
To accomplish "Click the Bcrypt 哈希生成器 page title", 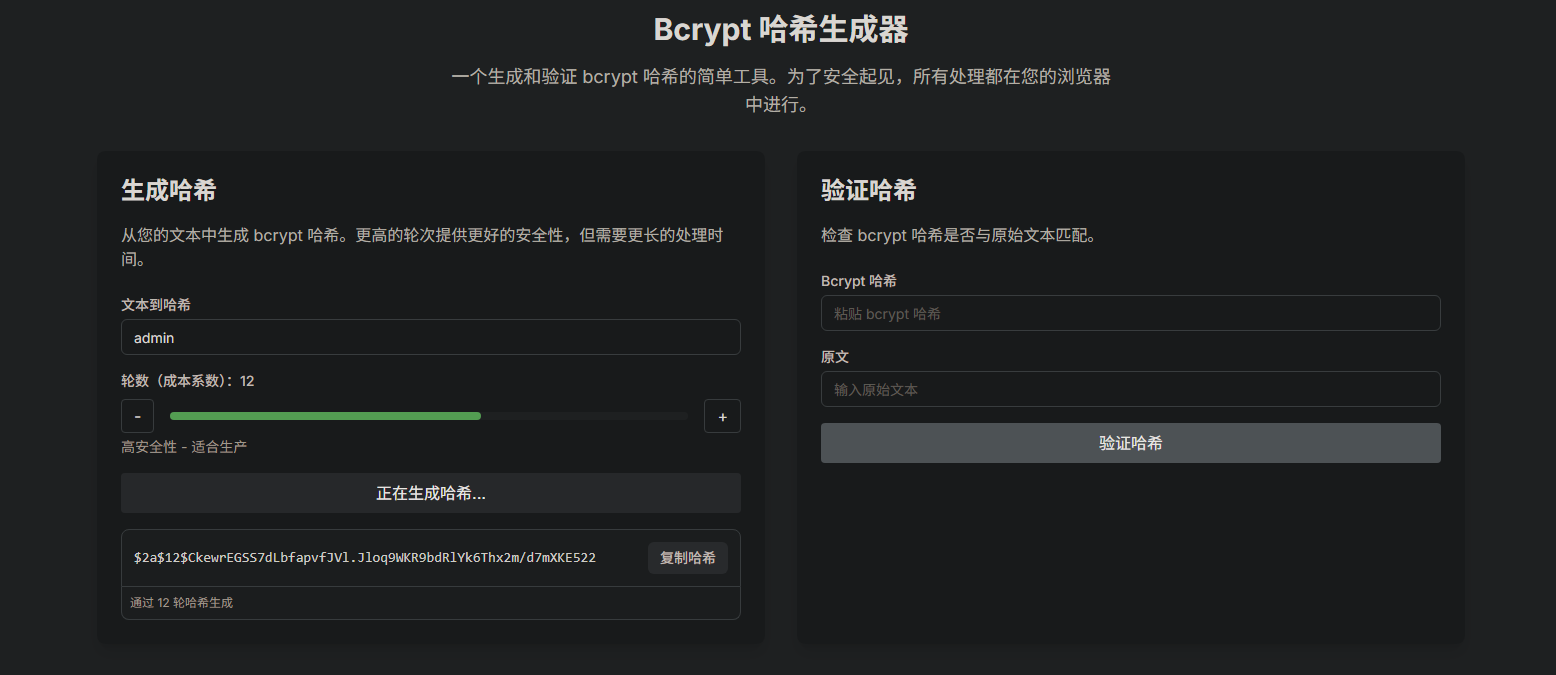I will point(780,30).
